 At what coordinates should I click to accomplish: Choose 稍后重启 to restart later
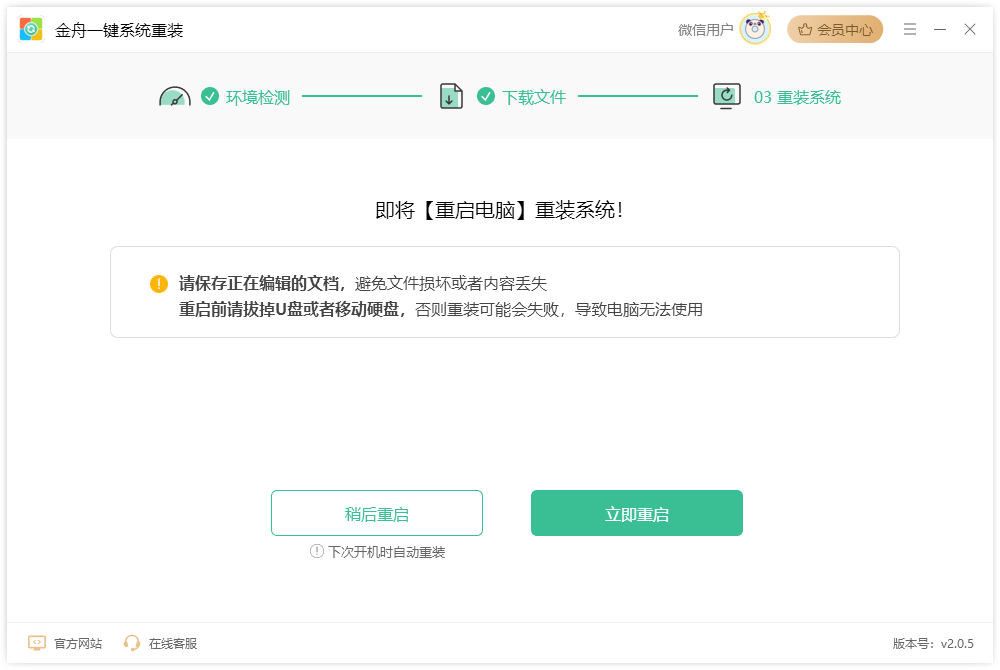pyautogui.click(x=377, y=514)
